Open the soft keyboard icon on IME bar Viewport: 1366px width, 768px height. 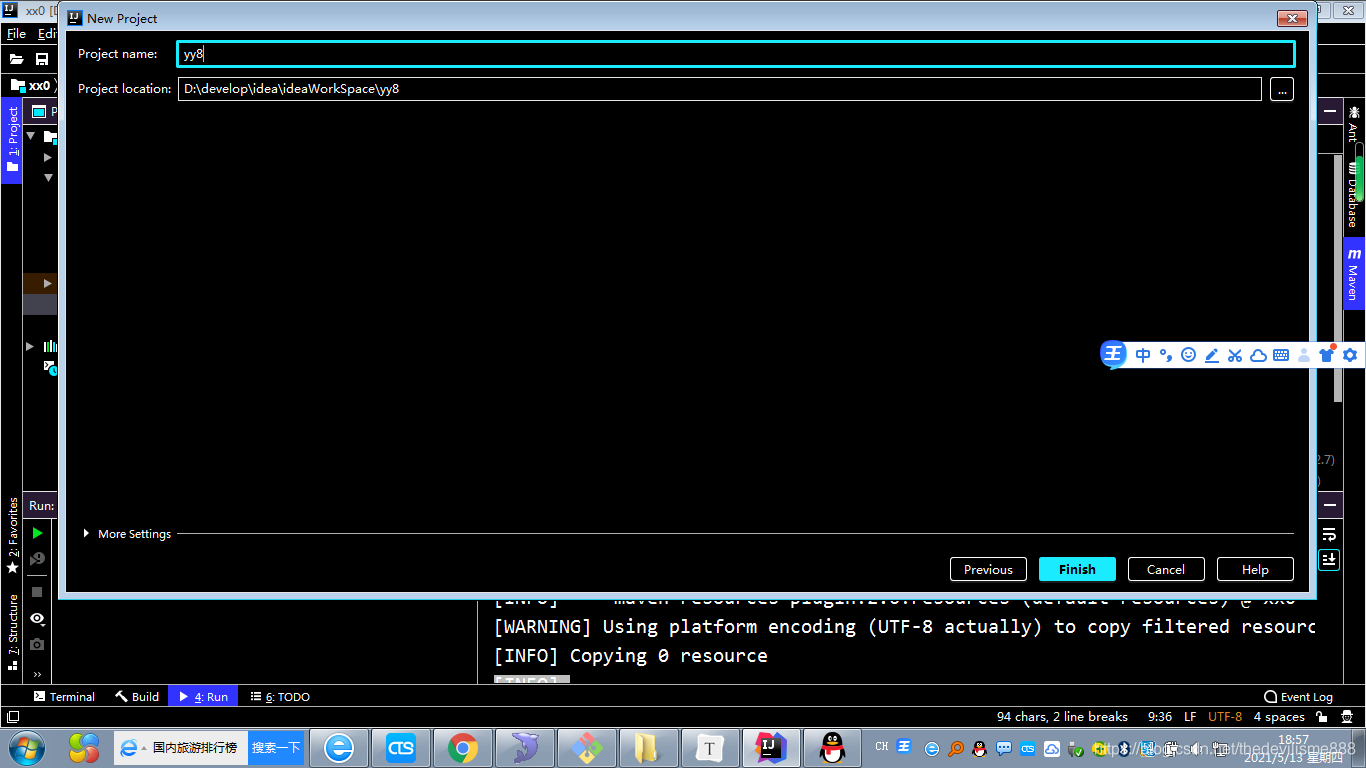[1281, 355]
